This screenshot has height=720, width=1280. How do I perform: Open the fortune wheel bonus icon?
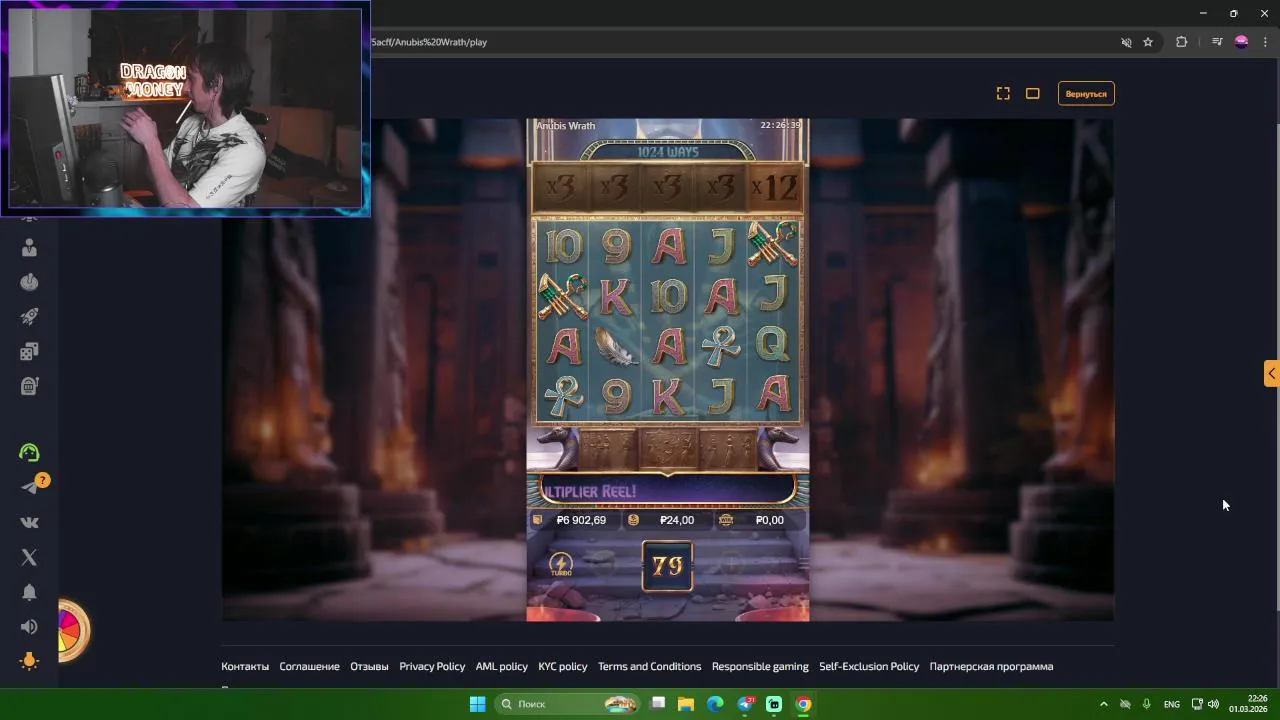[x=71, y=630]
